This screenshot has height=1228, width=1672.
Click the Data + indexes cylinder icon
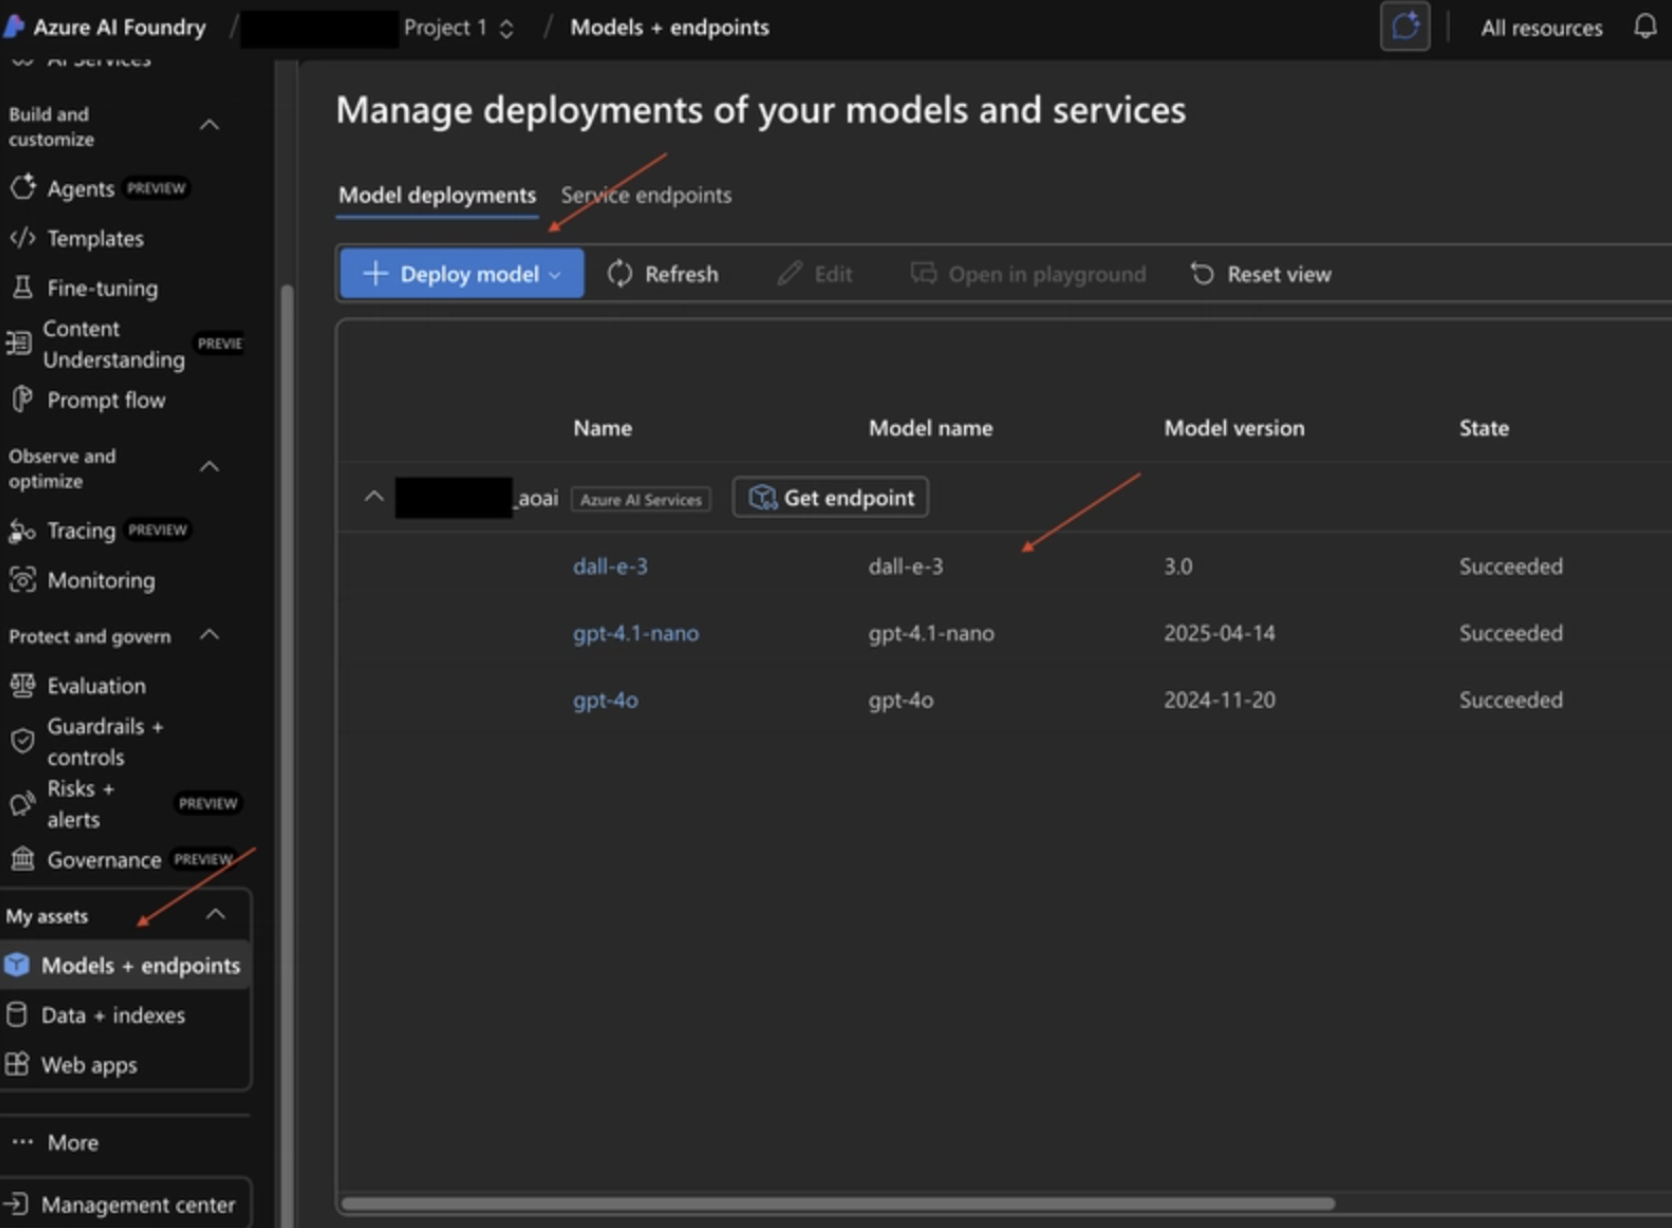coord(17,1015)
